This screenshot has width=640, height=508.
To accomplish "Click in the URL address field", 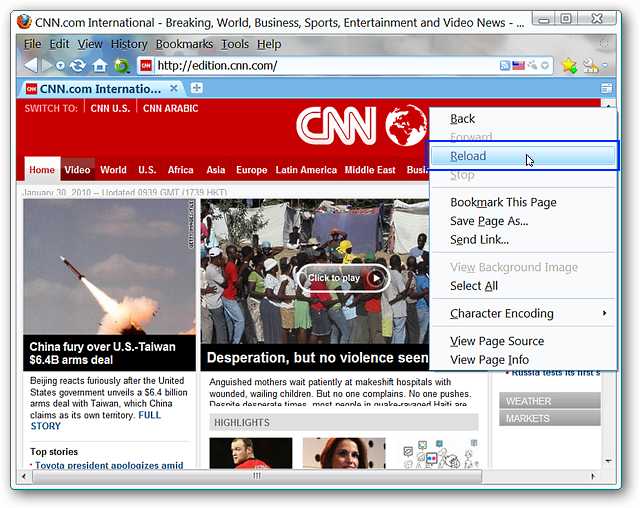I will tap(320, 66).
